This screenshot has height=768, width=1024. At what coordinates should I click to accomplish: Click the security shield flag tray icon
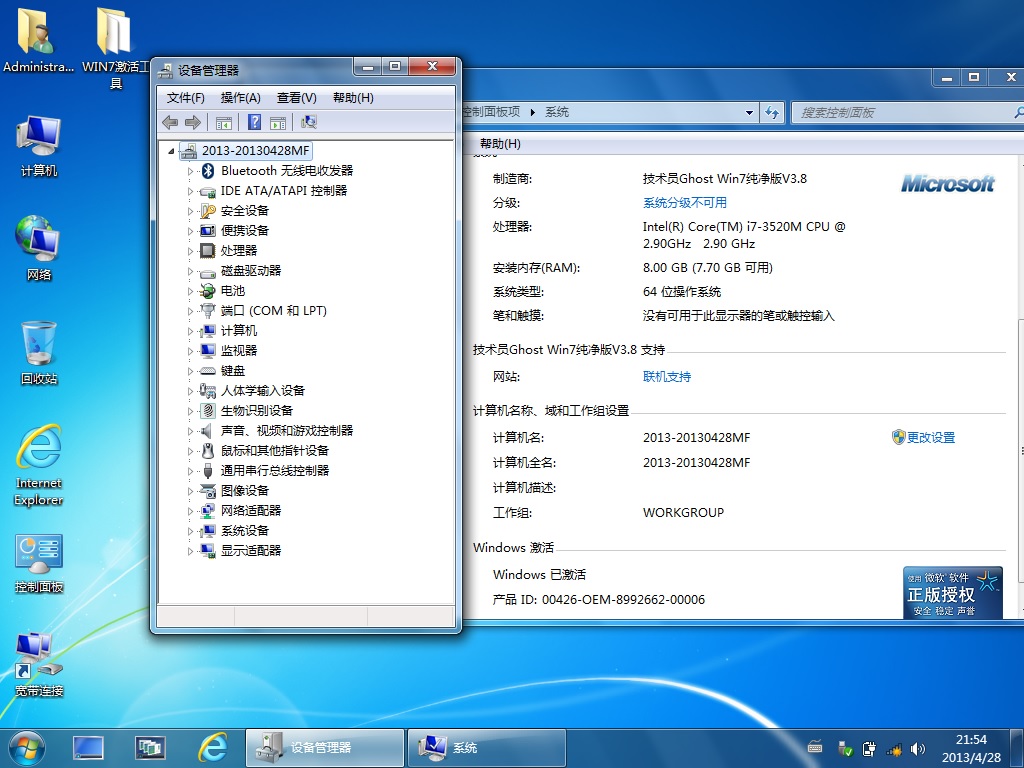click(845, 749)
